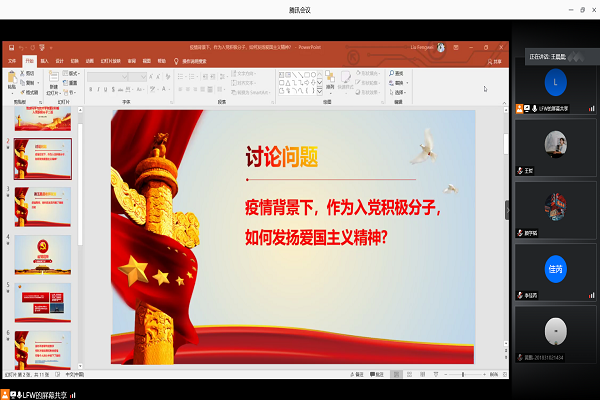Open the Insert (插入) ribbon tab
The width and height of the screenshot is (600, 400).
pyautogui.click(x=43, y=61)
